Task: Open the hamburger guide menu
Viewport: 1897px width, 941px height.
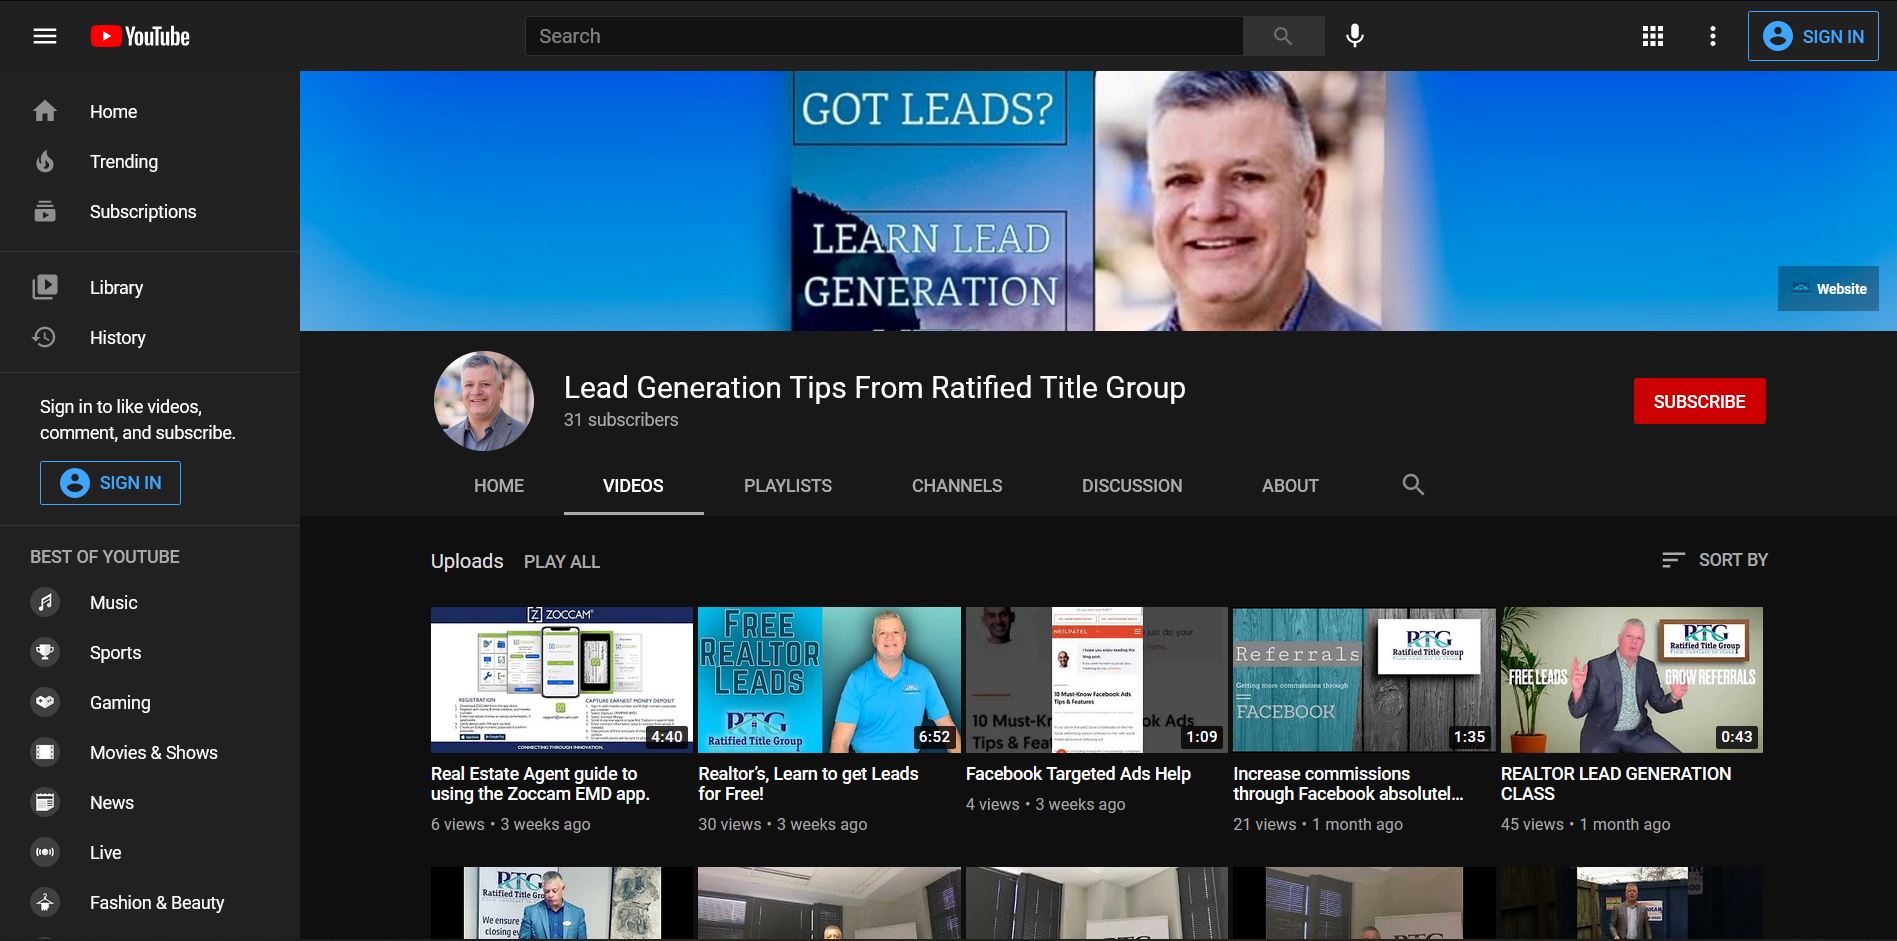Action: point(45,36)
